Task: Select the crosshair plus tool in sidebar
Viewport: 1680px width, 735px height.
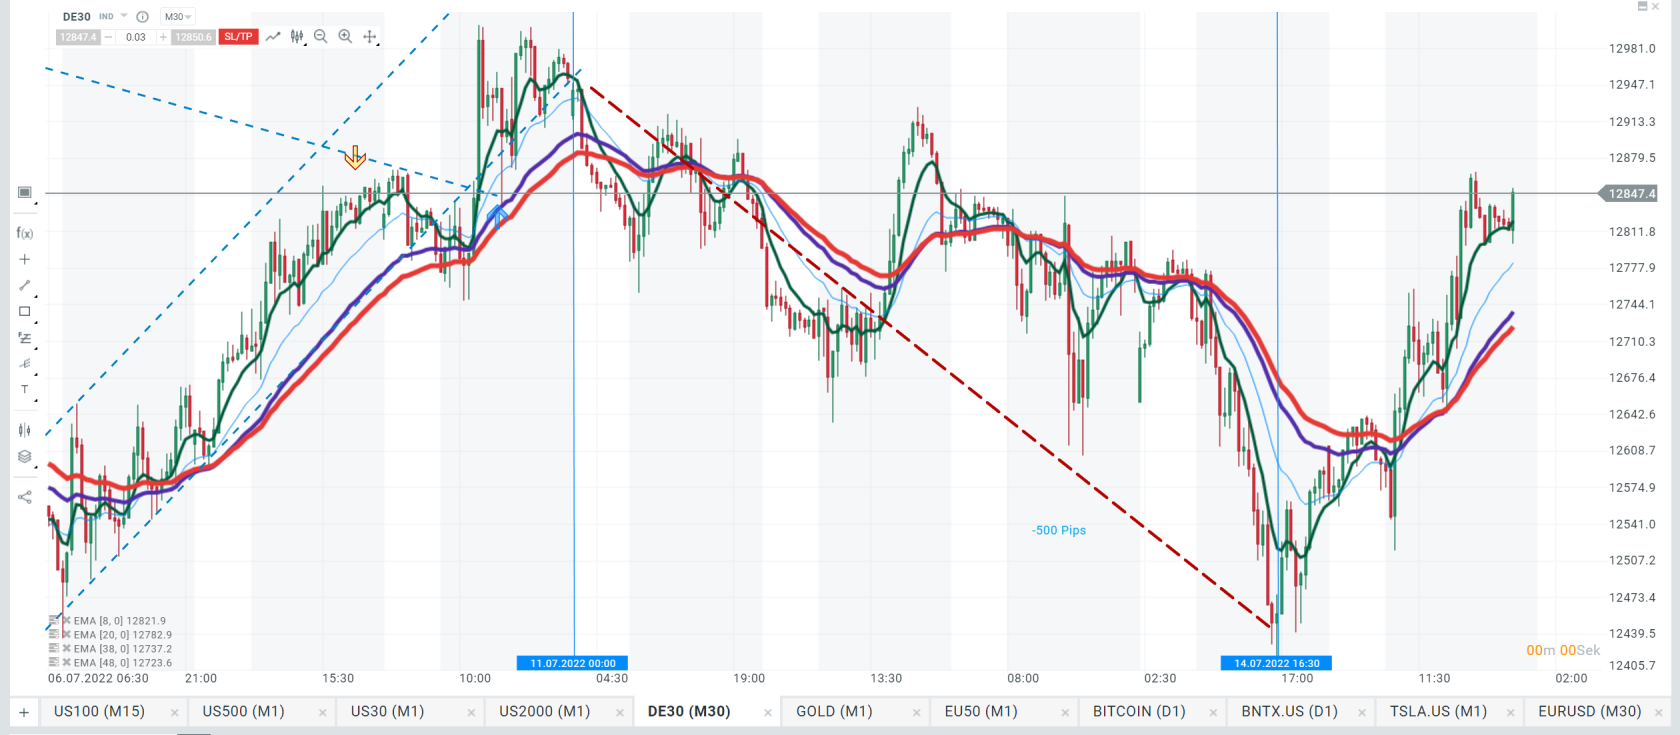Action: [x=25, y=259]
